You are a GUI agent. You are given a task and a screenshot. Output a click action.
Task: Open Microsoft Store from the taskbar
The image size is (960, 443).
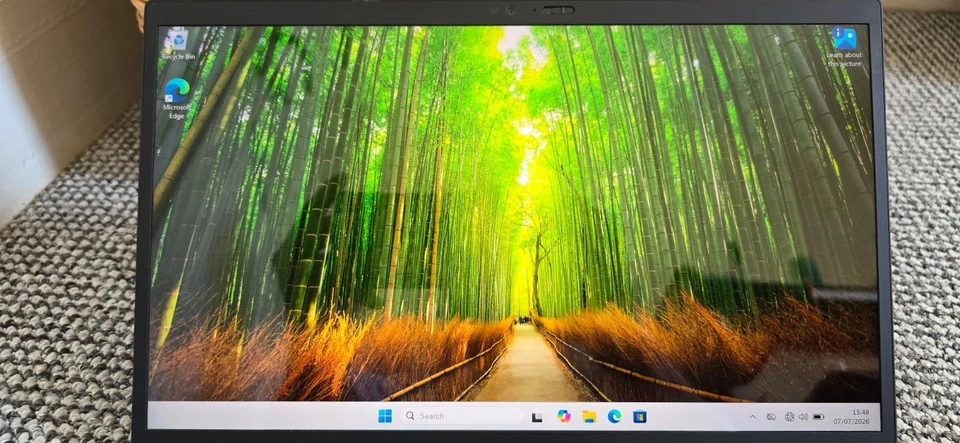tap(640, 417)
